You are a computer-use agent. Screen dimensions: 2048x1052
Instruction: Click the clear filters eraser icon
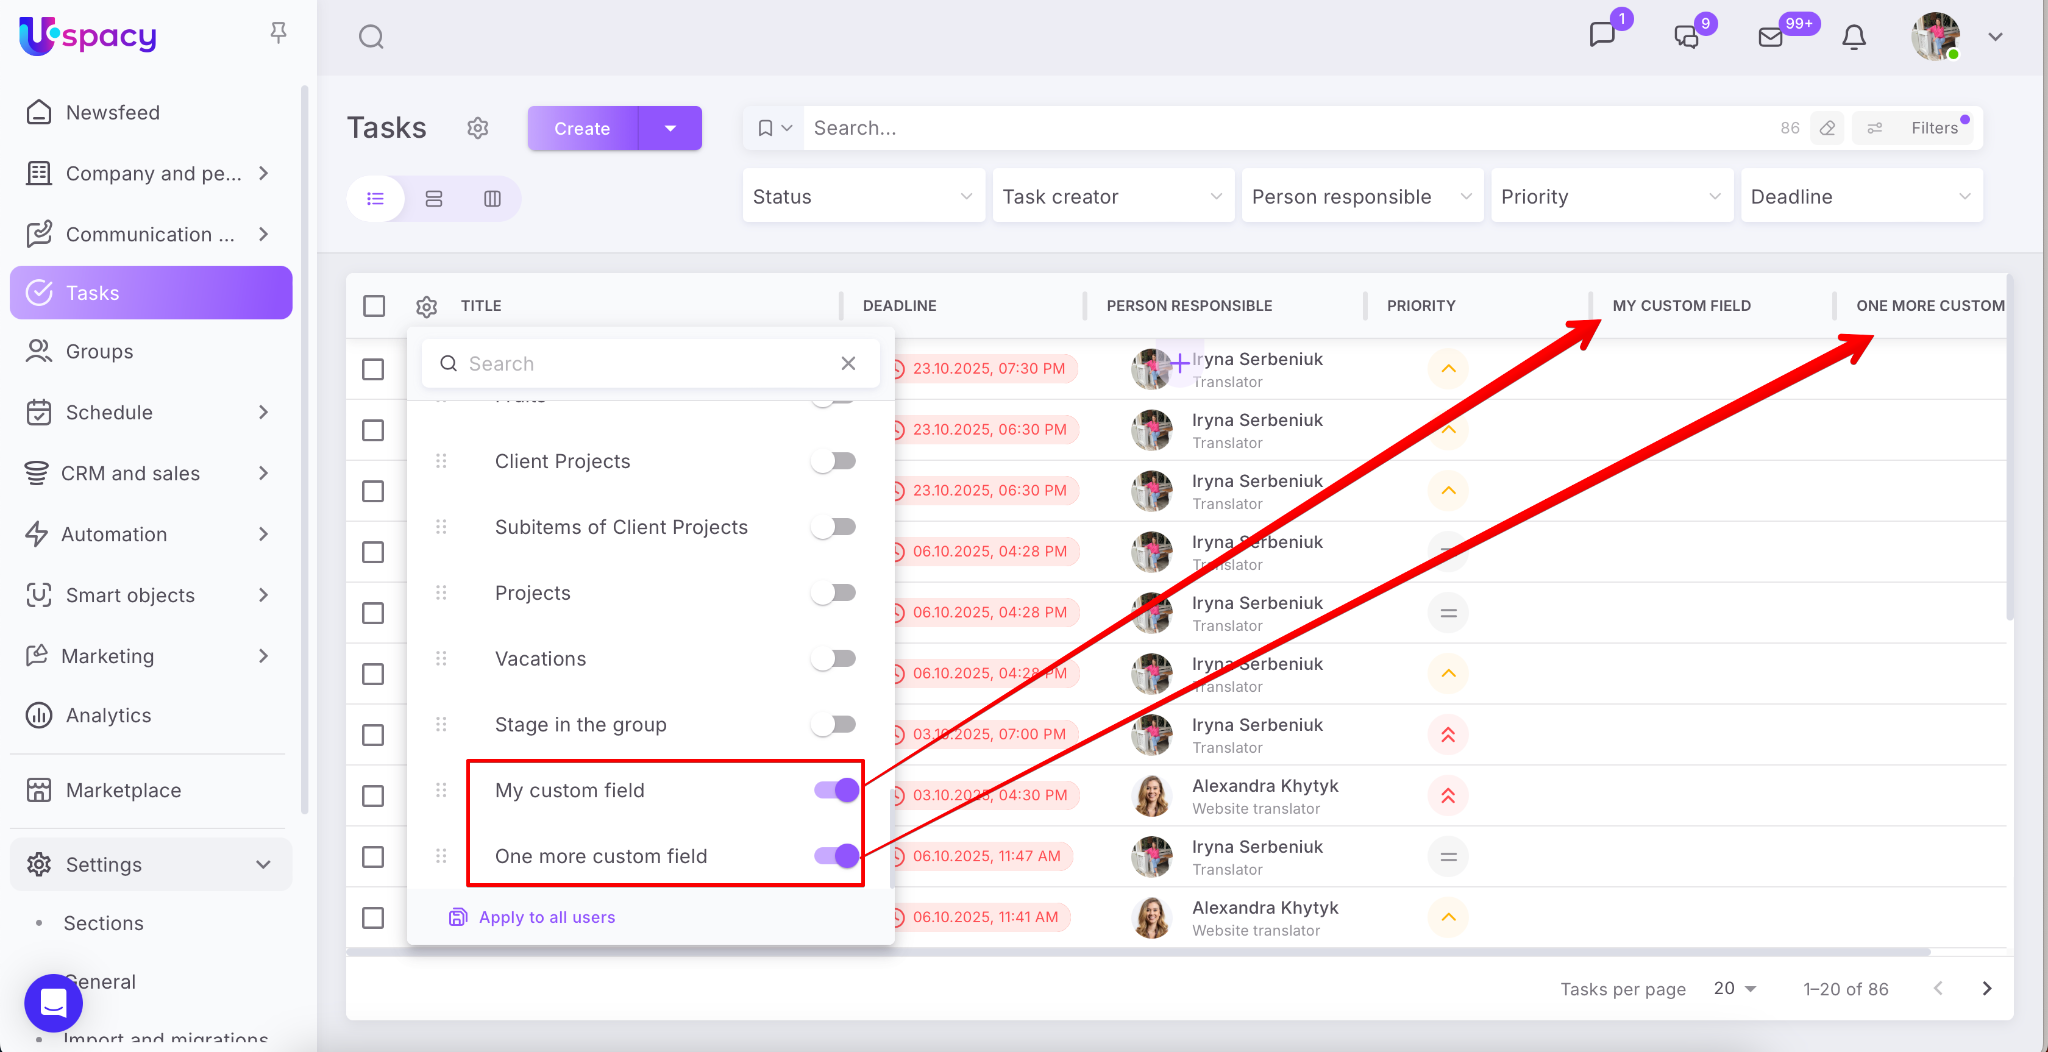(x=1827, y=128)
